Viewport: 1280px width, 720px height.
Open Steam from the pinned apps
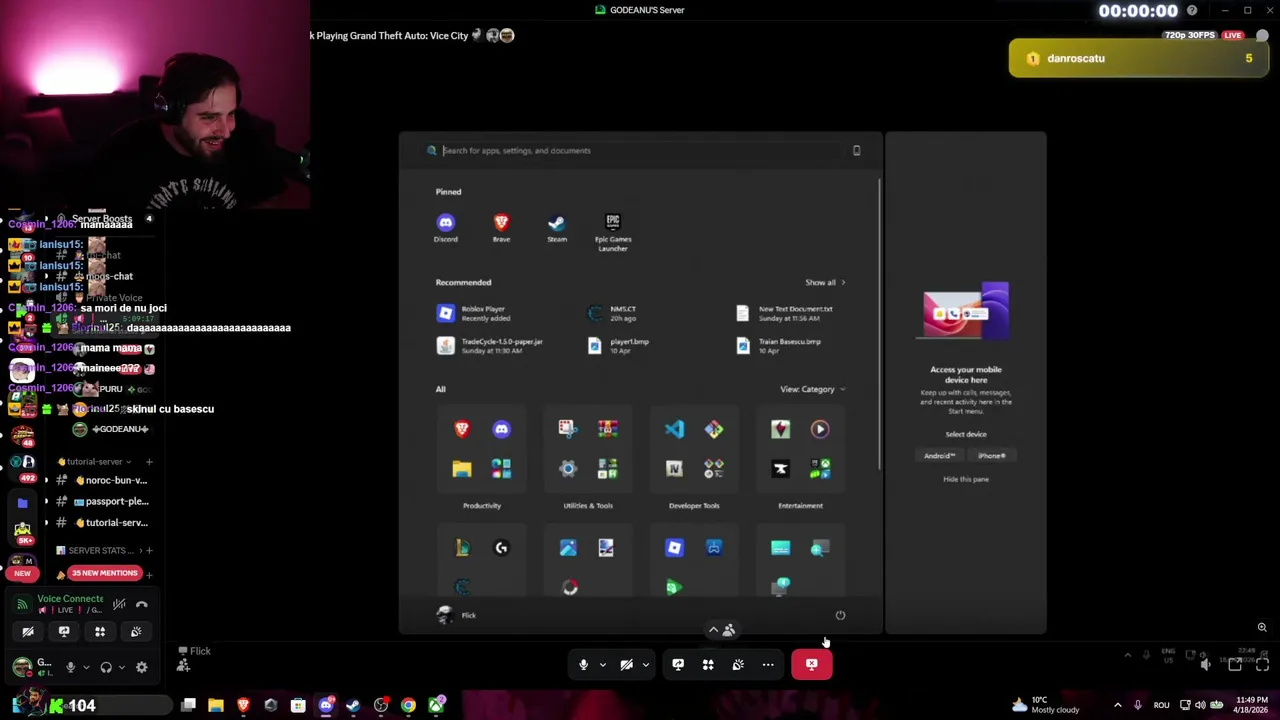pyautogui.click(x=557, y=228)
